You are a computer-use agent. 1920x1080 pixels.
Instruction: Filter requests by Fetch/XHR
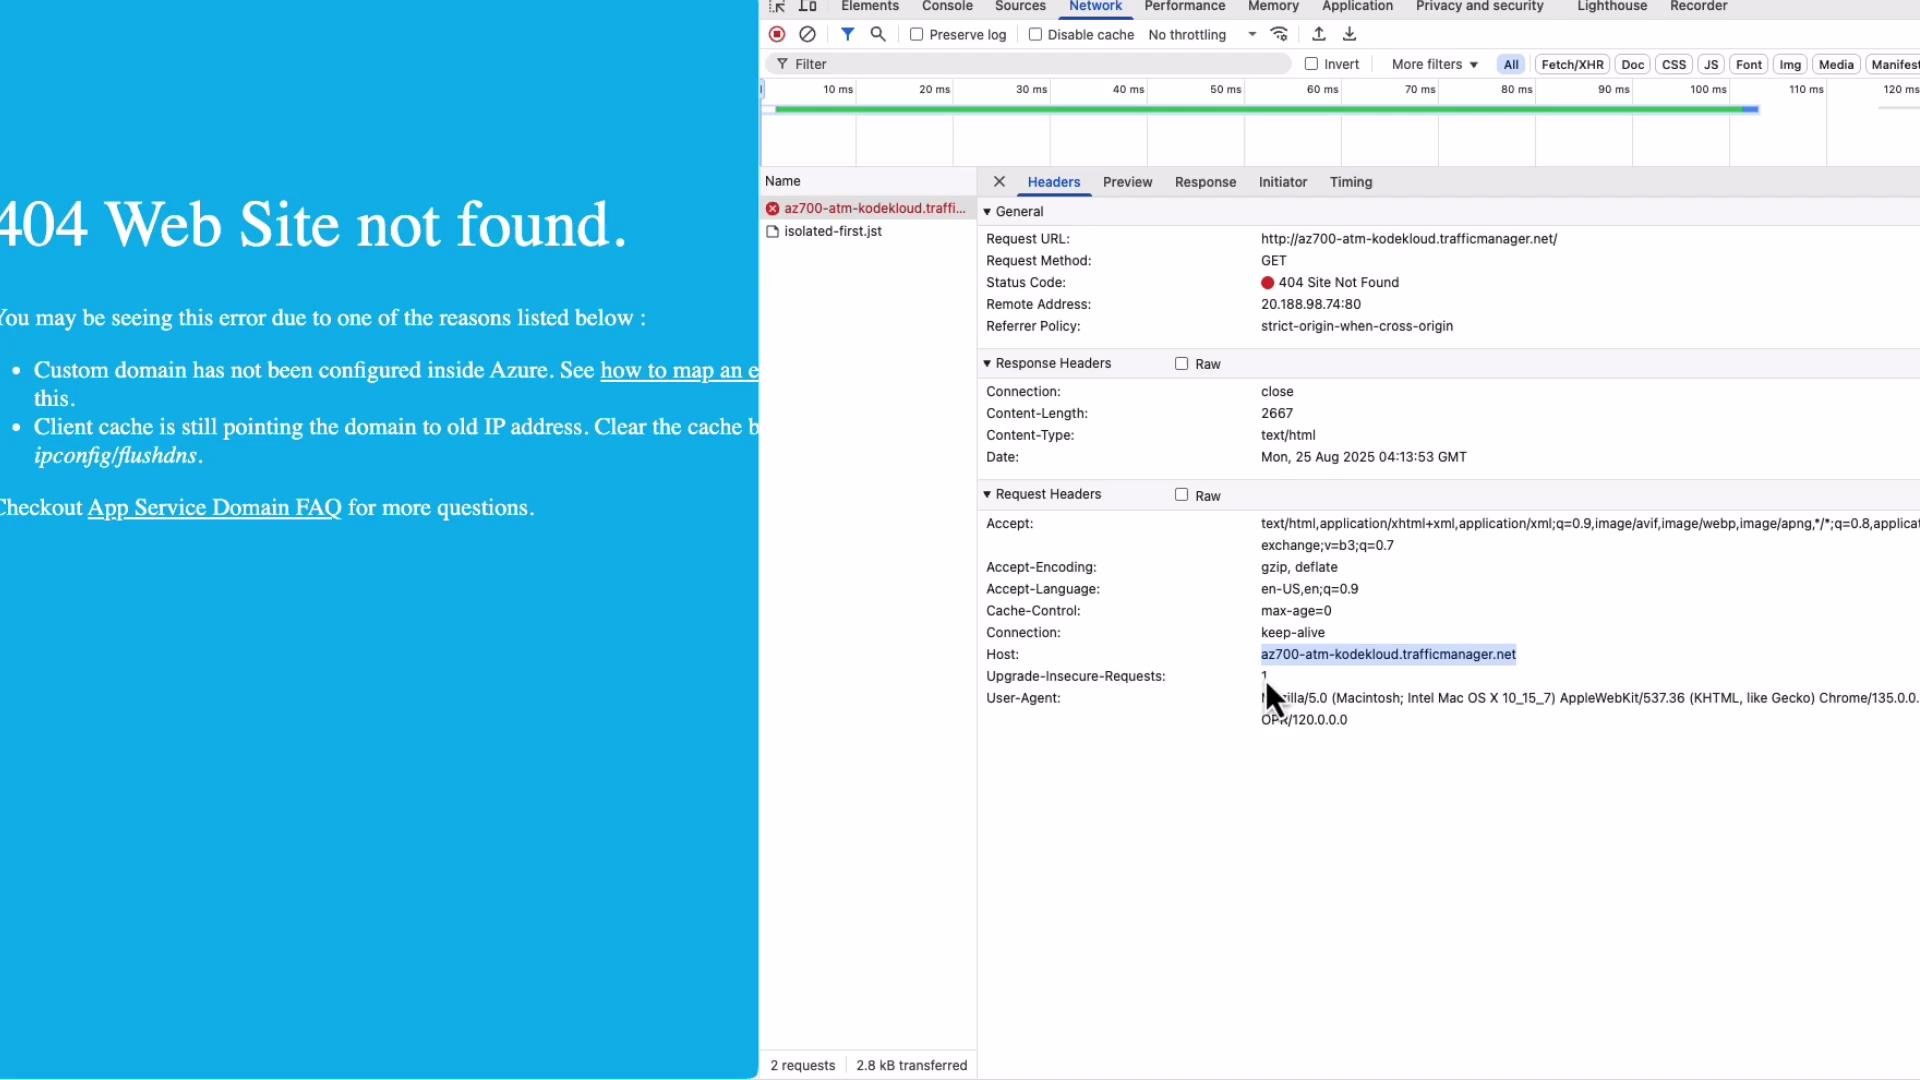pyautogui.click(x=1572, y=64)
